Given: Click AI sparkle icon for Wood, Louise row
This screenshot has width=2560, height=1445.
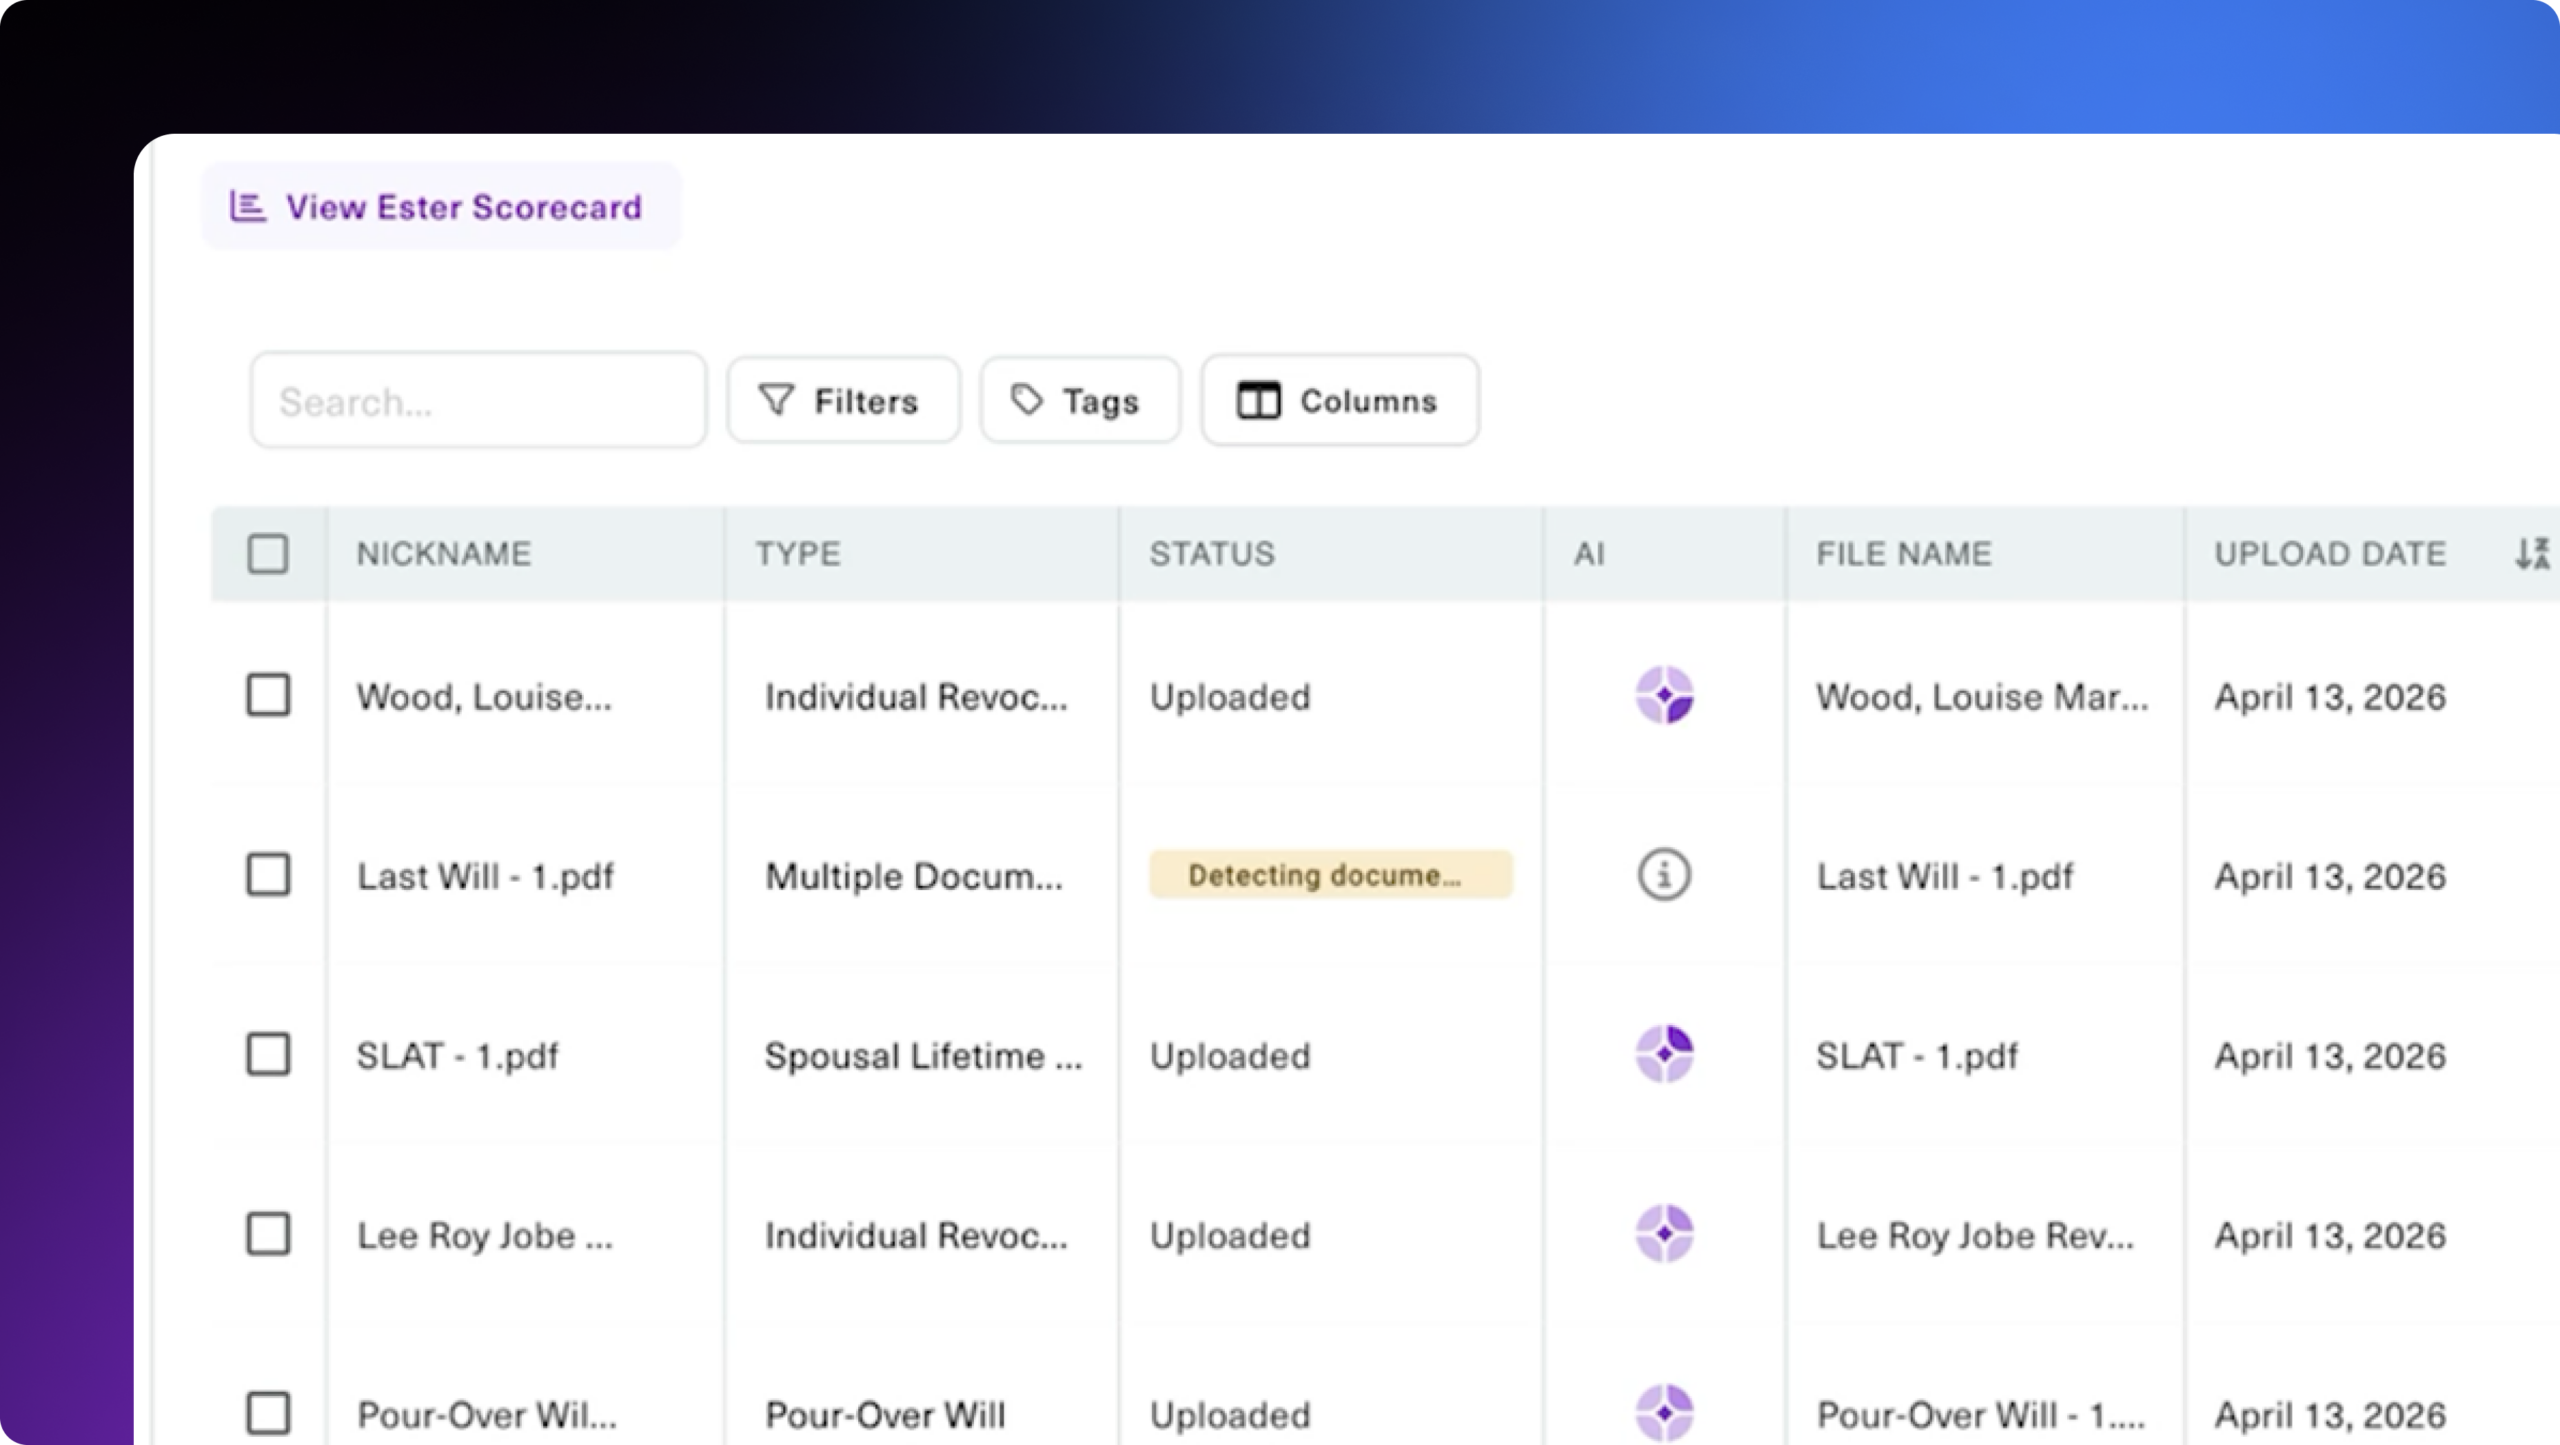Looking at the screenshot, I should point(1664,695).
